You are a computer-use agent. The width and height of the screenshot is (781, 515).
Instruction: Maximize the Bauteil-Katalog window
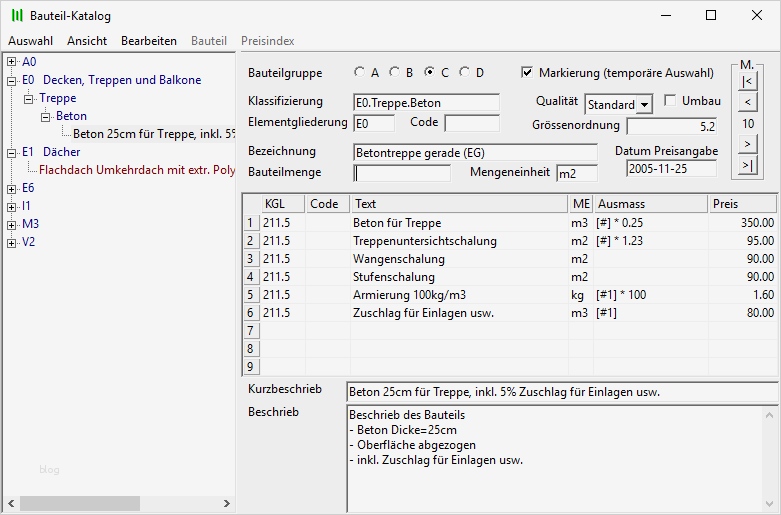click(711, 15)
